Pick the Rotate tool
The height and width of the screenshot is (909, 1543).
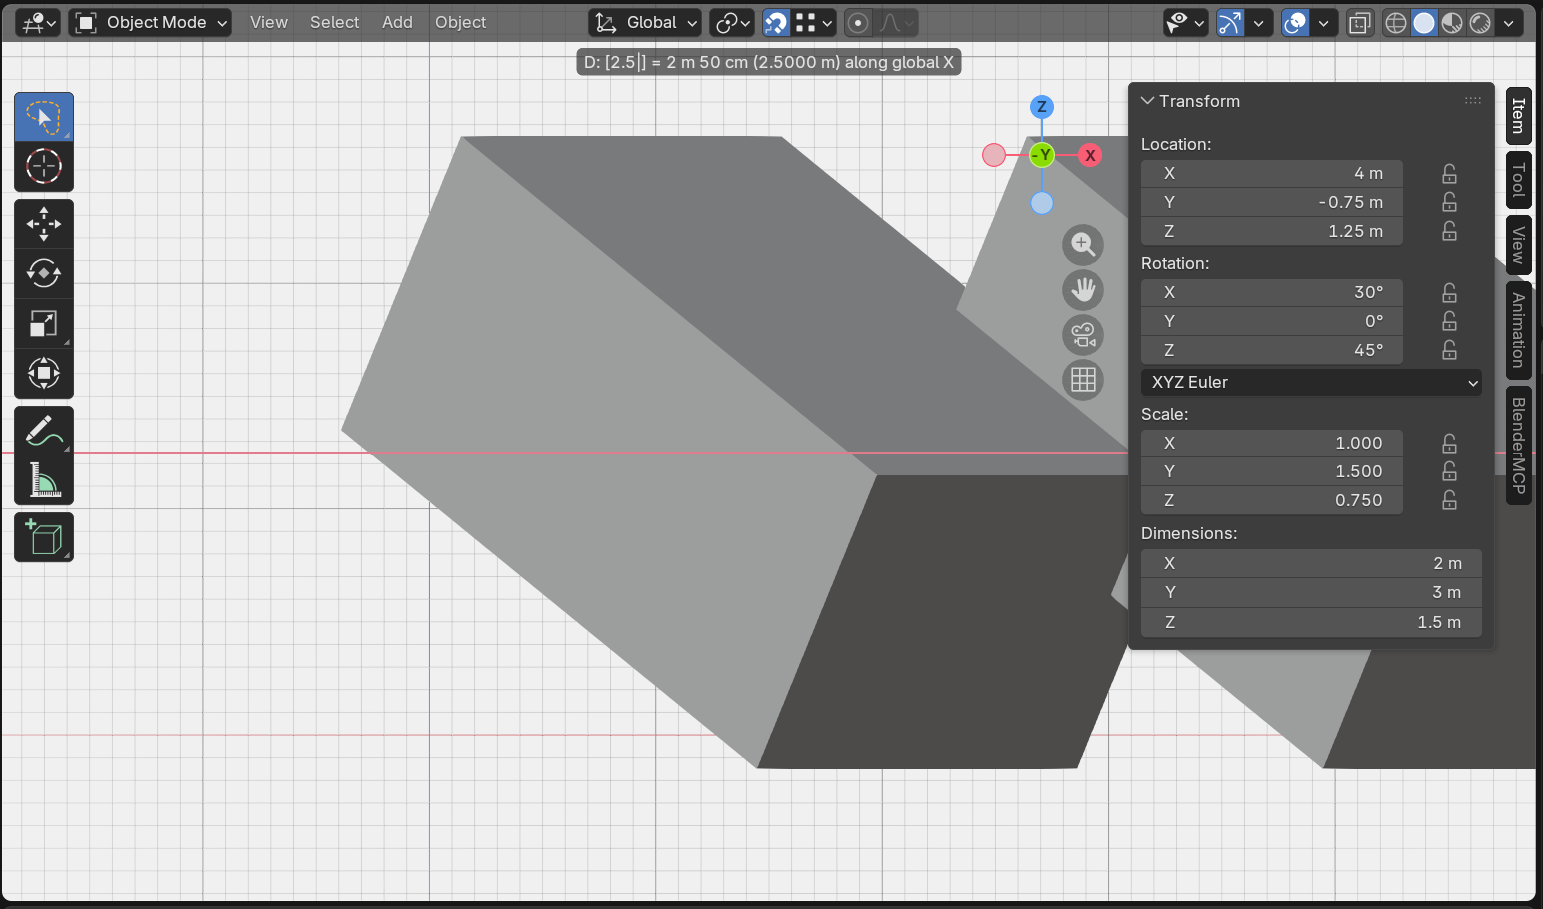(44, 273)
